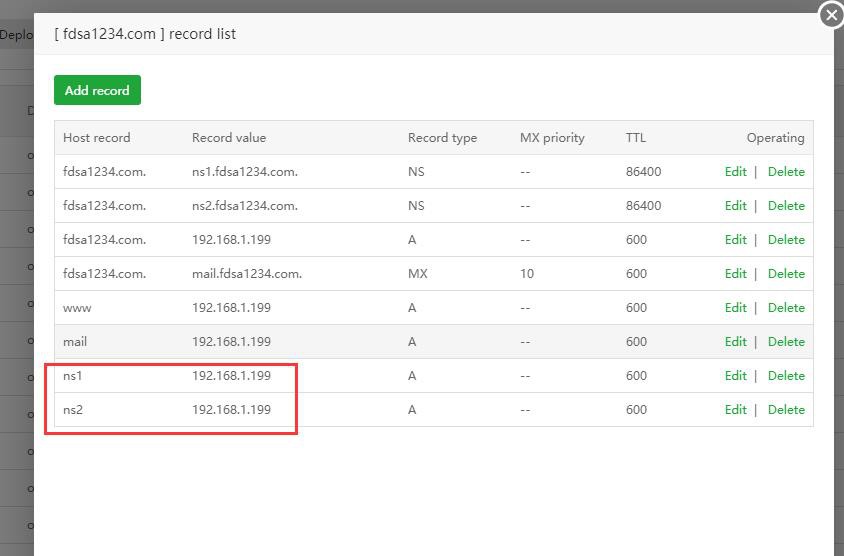Edit the www host record

[x=736, y=308]
